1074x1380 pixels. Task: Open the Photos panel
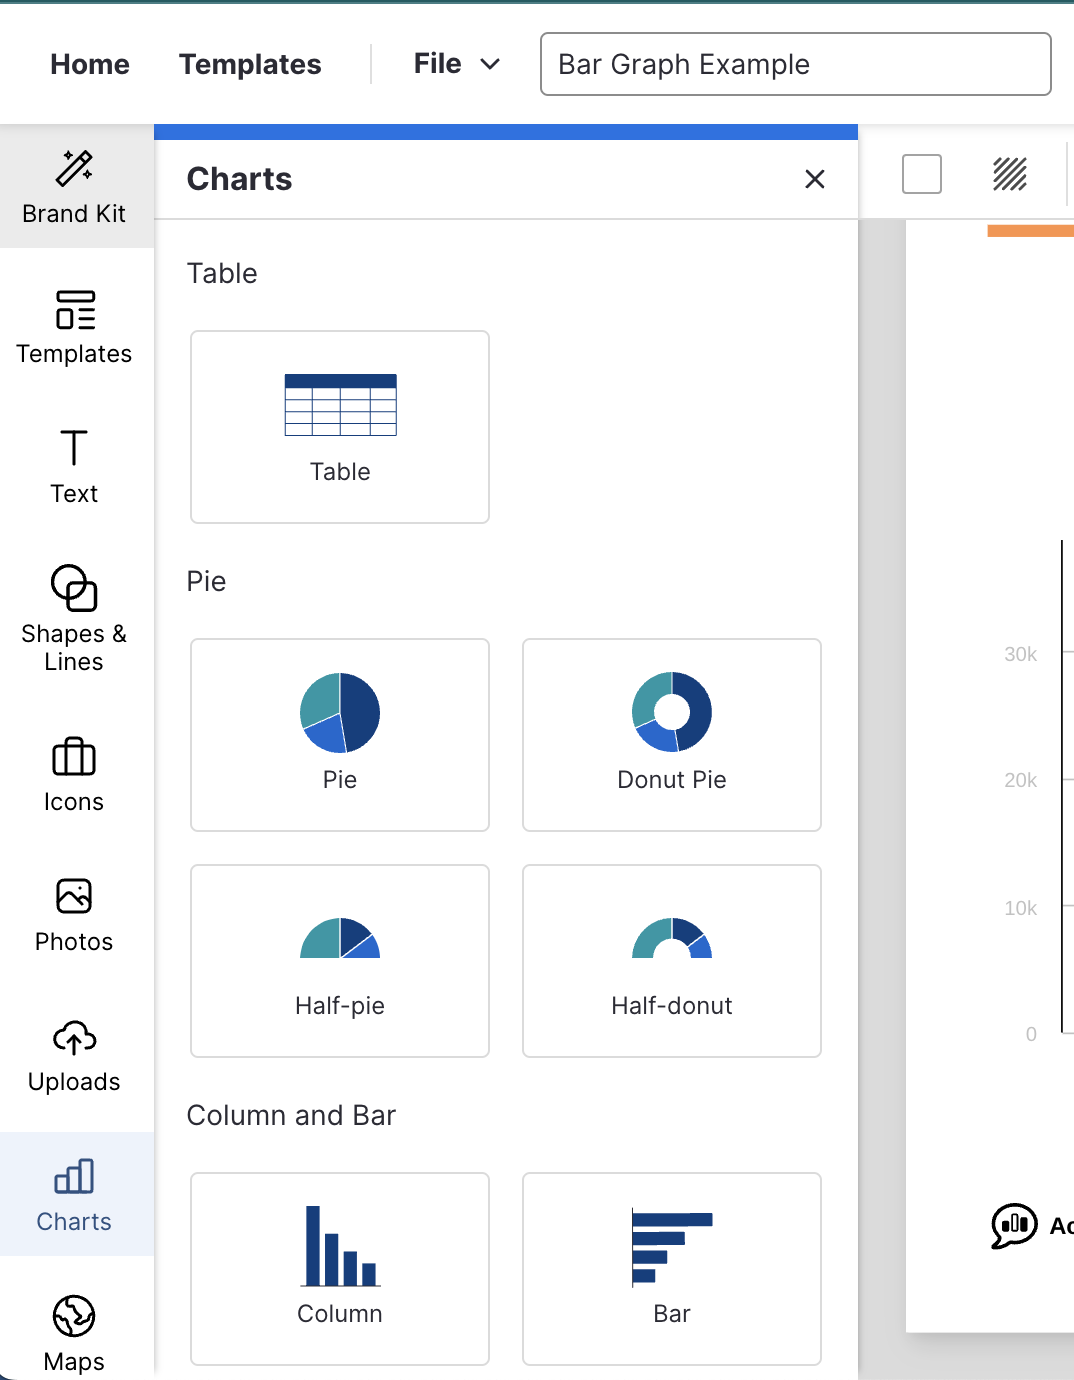[74, 912]
